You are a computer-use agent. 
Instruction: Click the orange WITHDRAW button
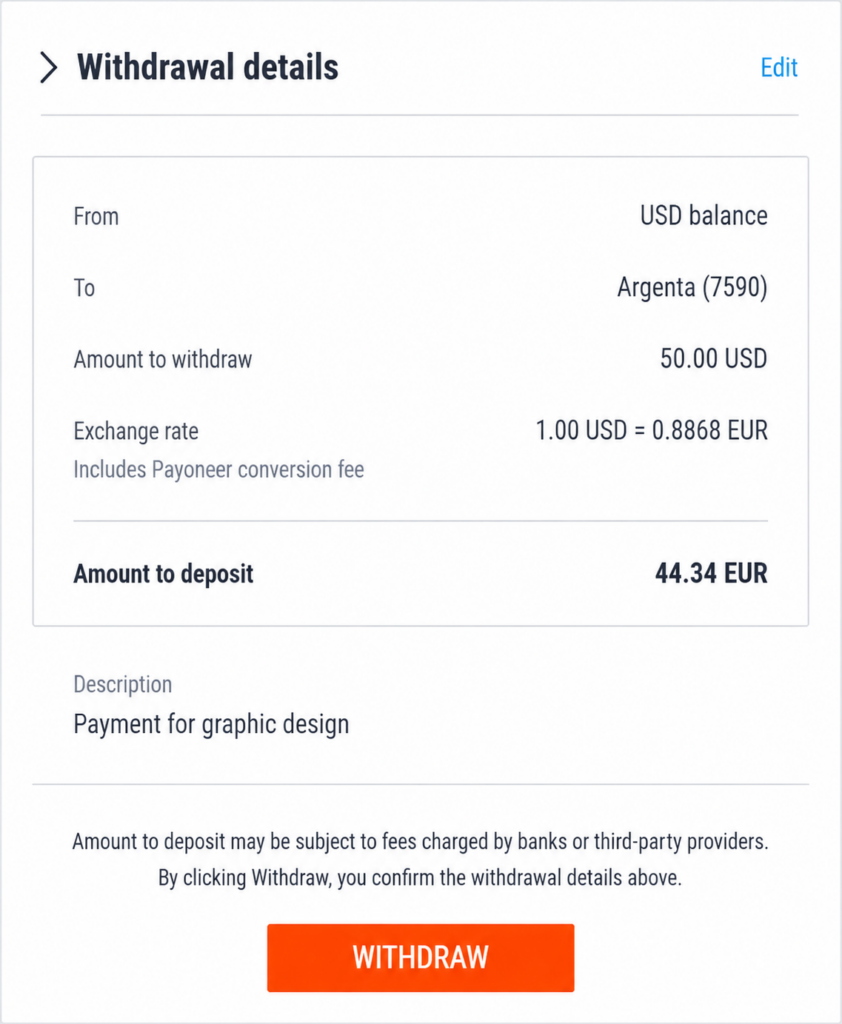pos(421,957)
